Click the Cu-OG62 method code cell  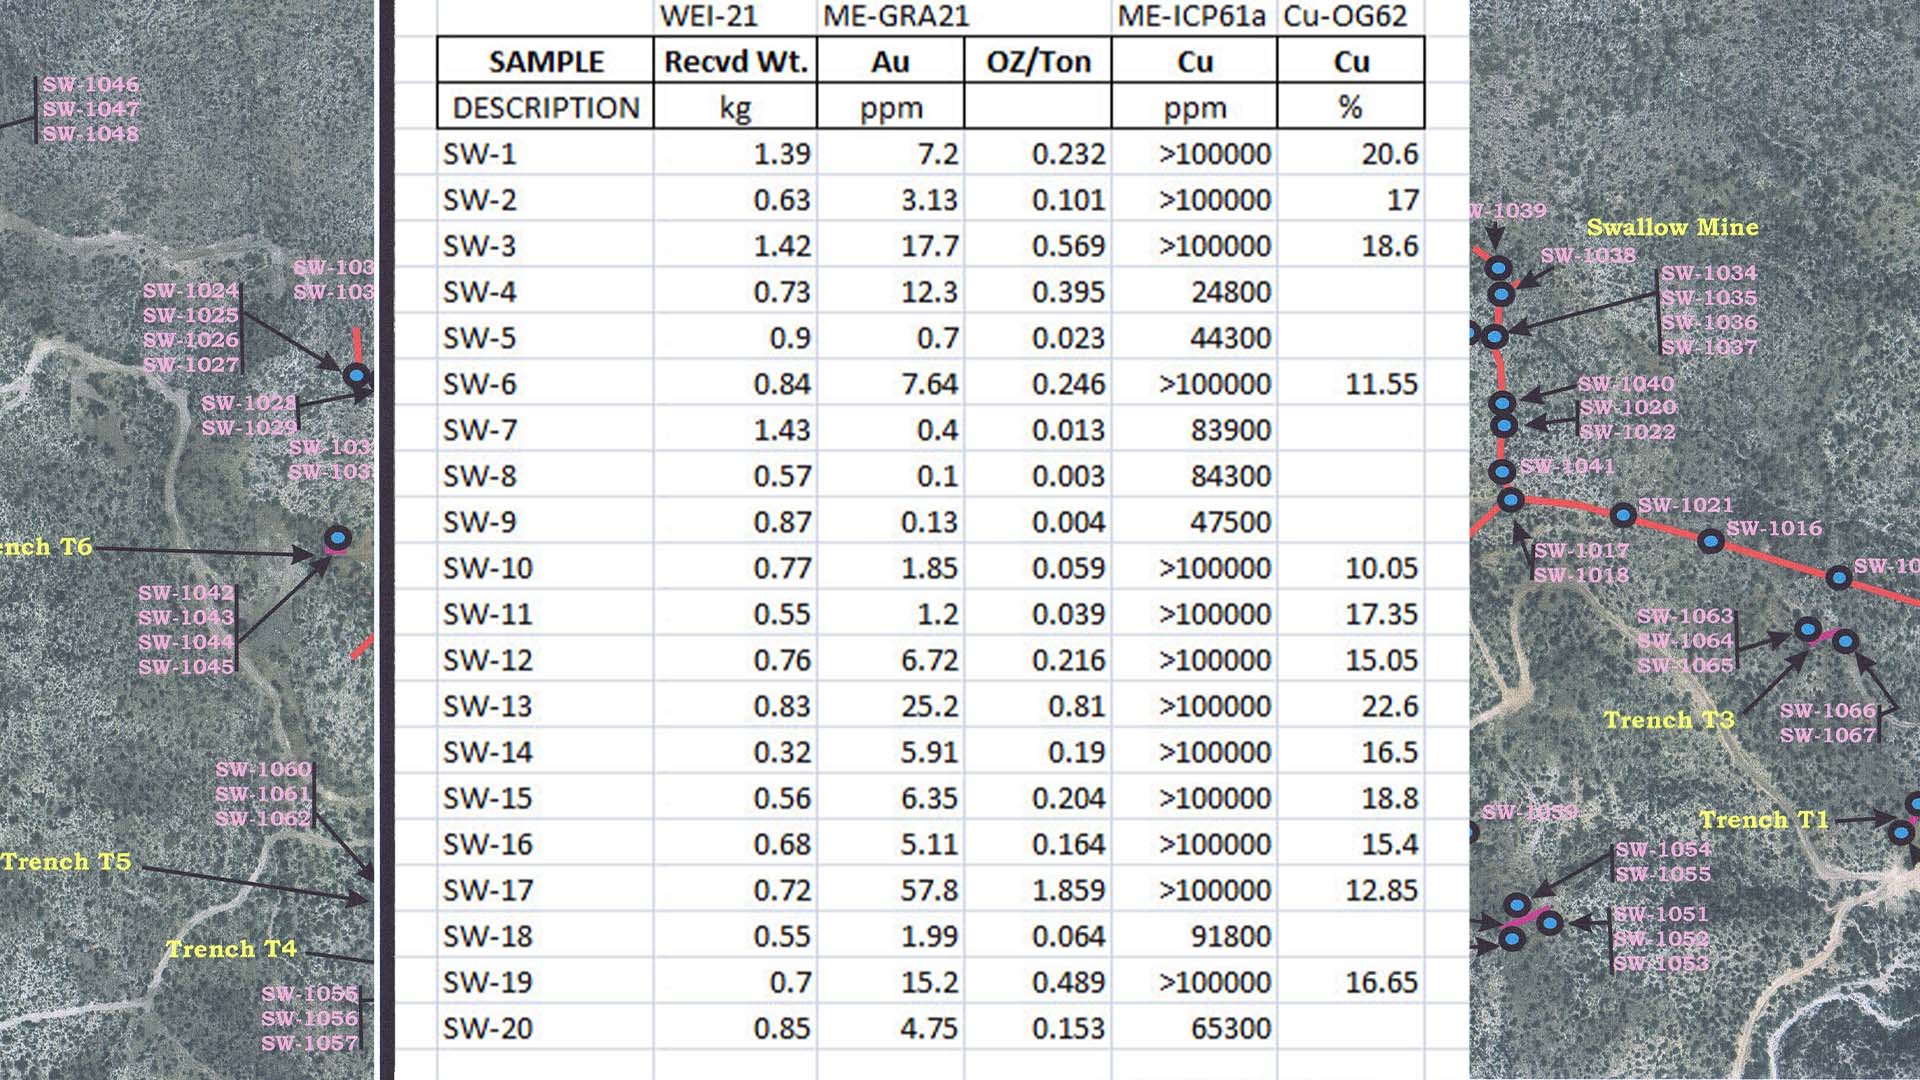tap(1346, 16)
